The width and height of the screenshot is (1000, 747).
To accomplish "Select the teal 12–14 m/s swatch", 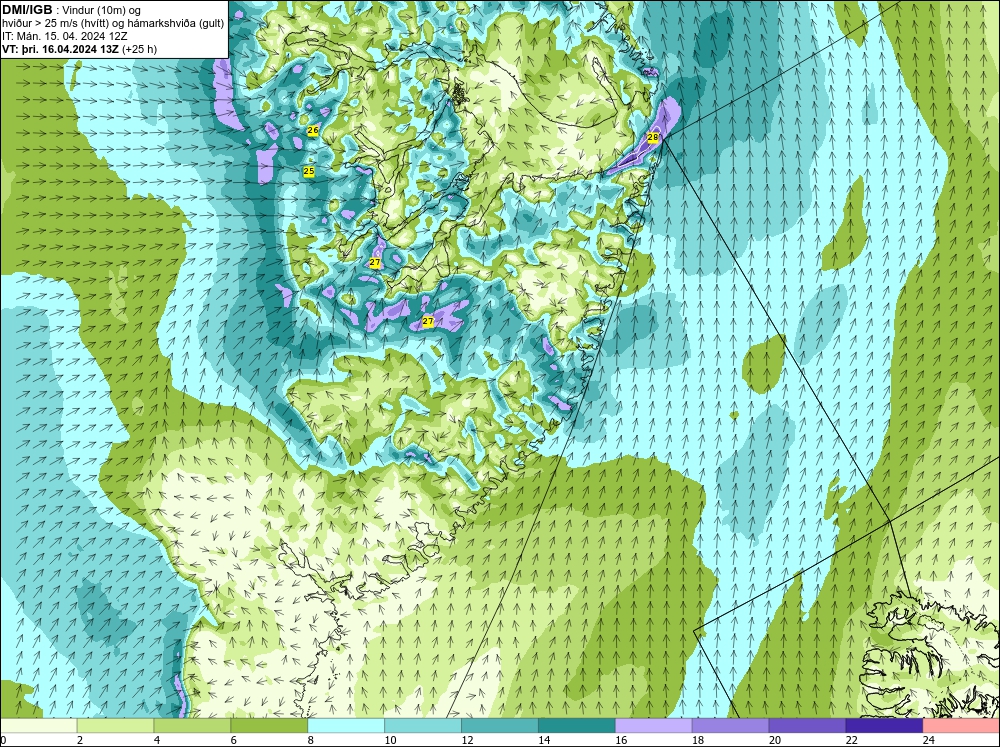I will pos(499,725).
